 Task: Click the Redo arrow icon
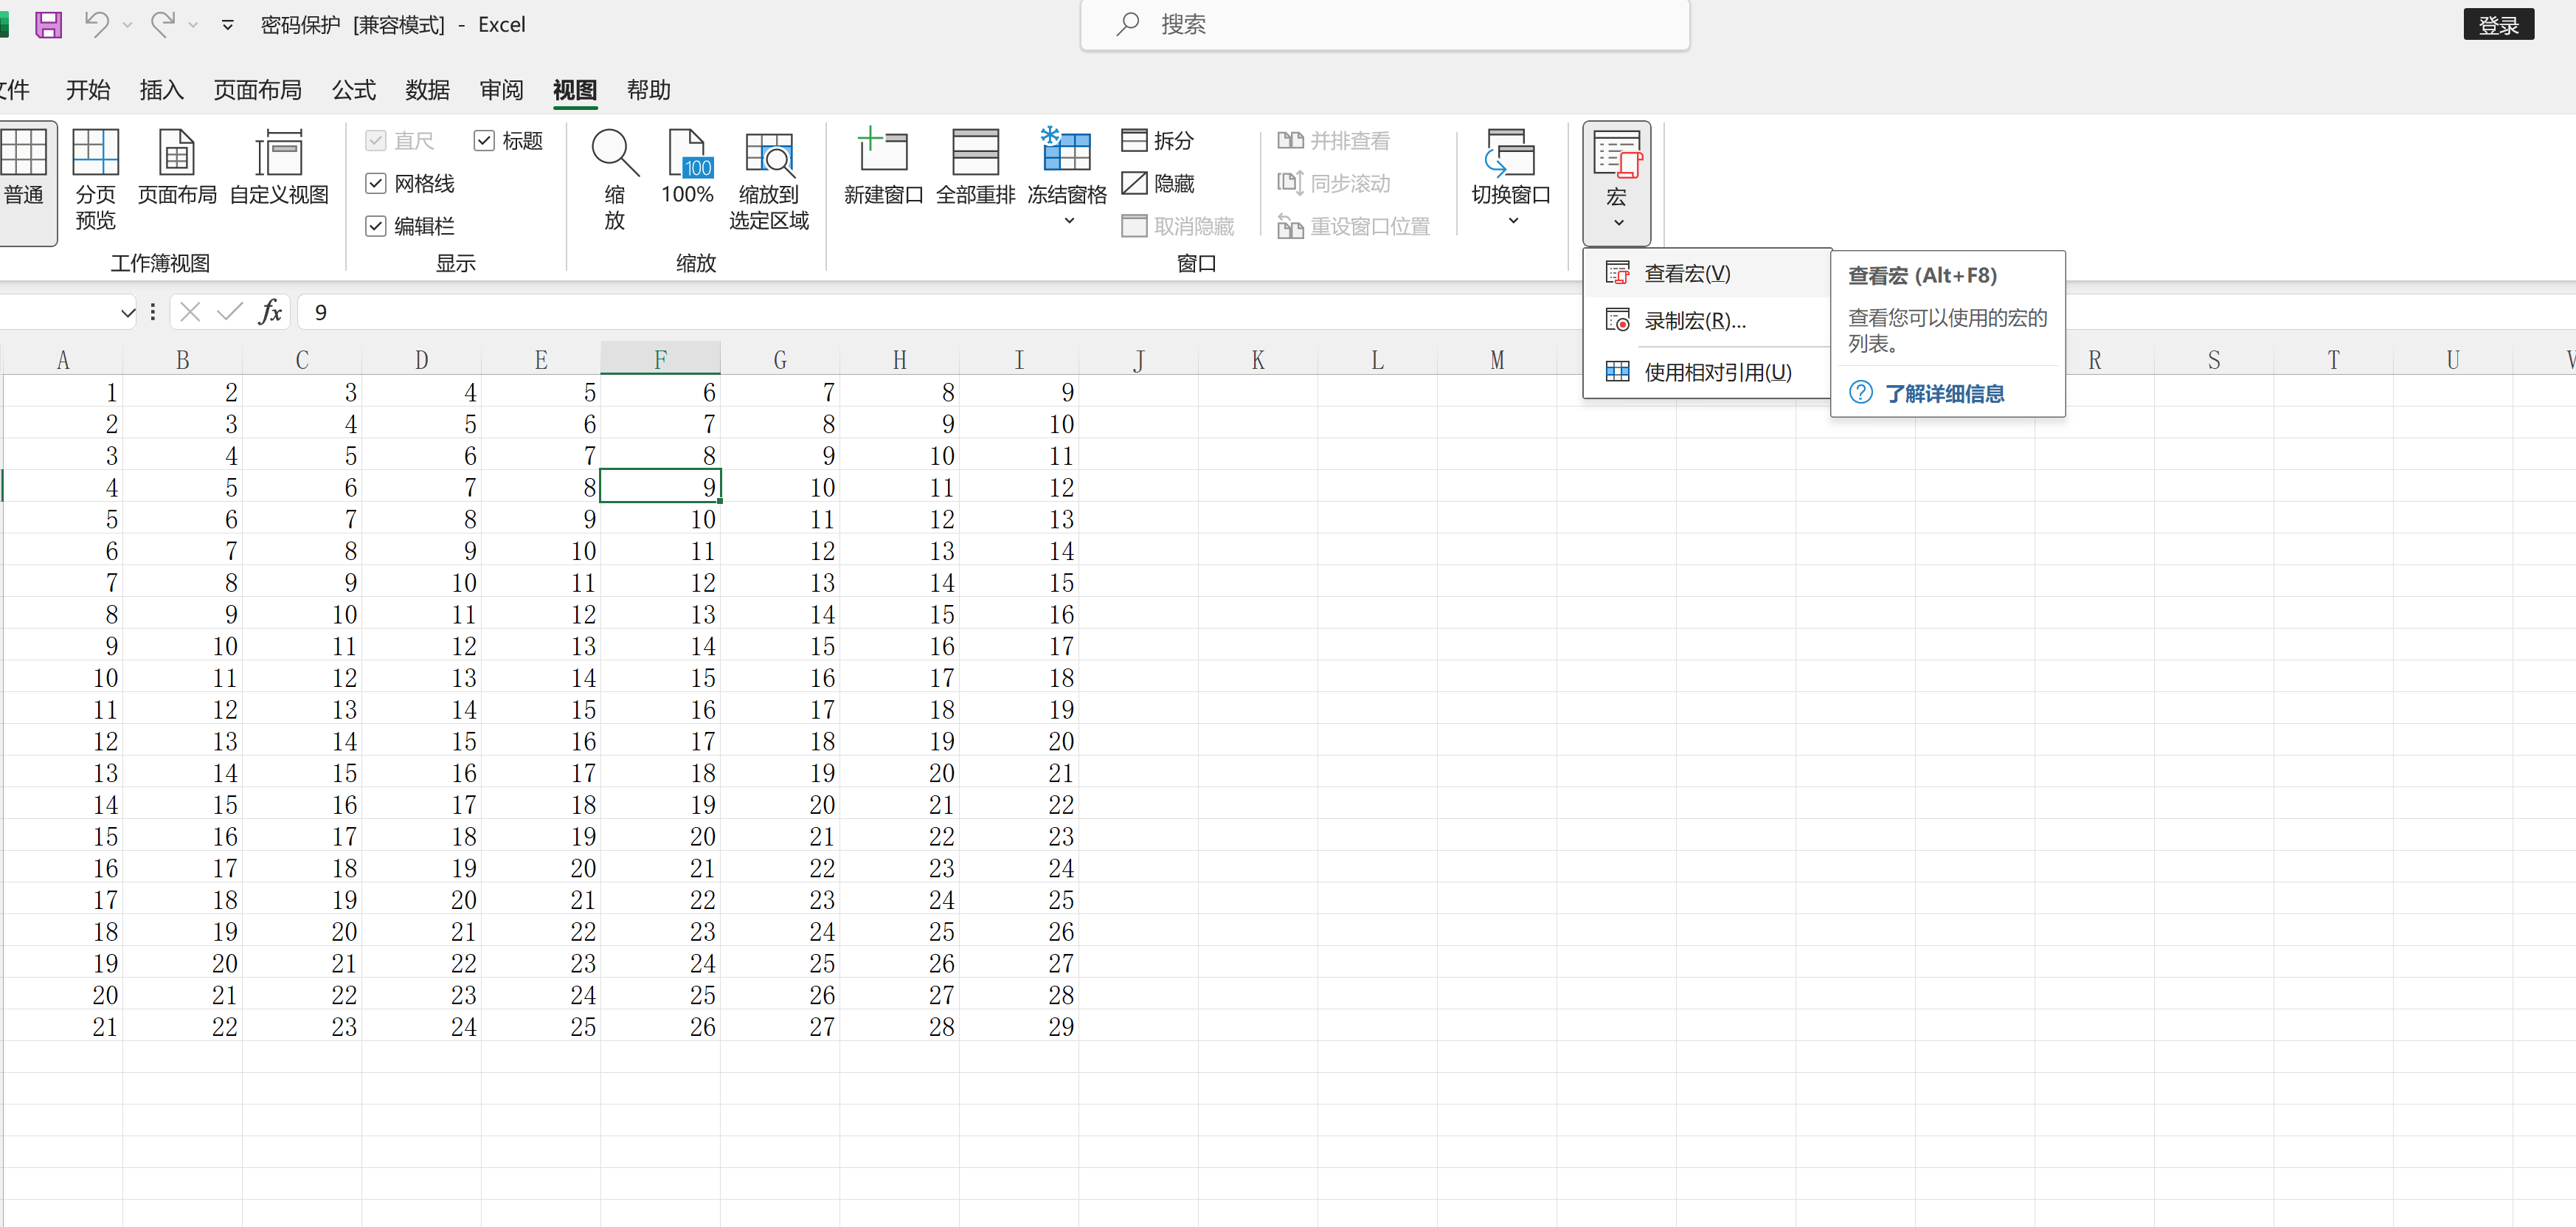[x=162, y=24]
